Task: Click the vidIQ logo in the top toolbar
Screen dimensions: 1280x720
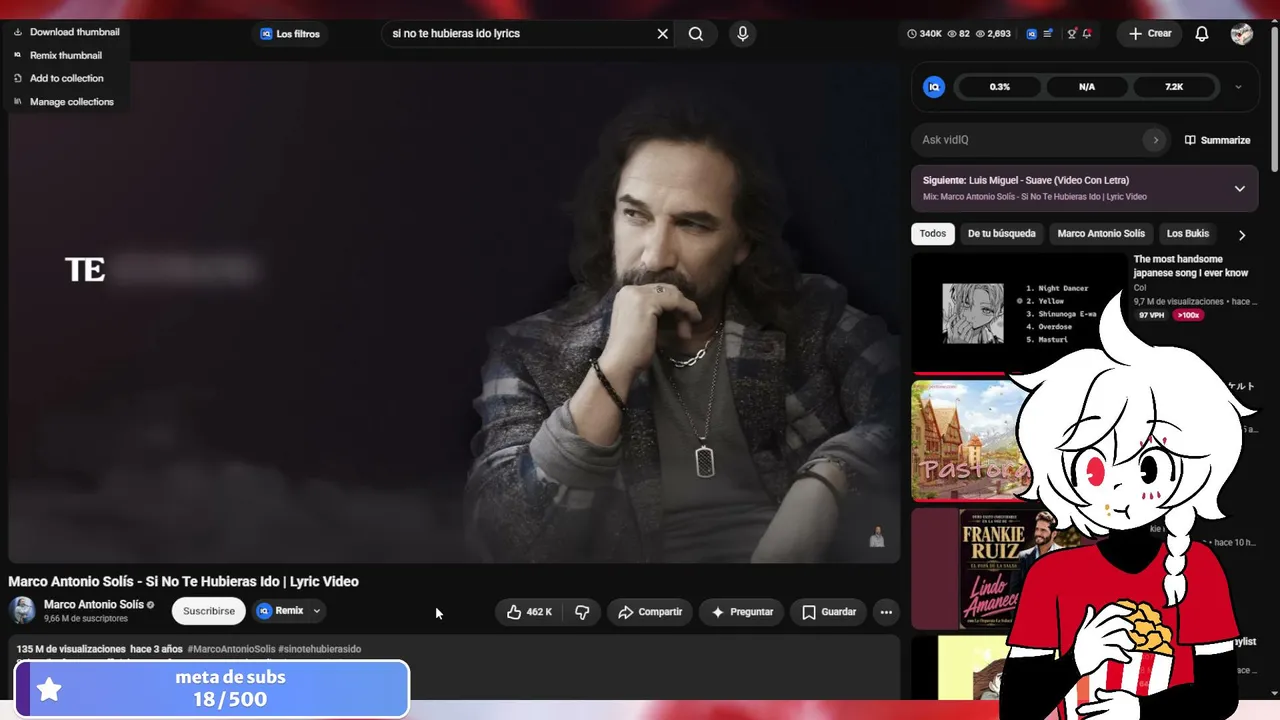Action: tap(1032, 34)
